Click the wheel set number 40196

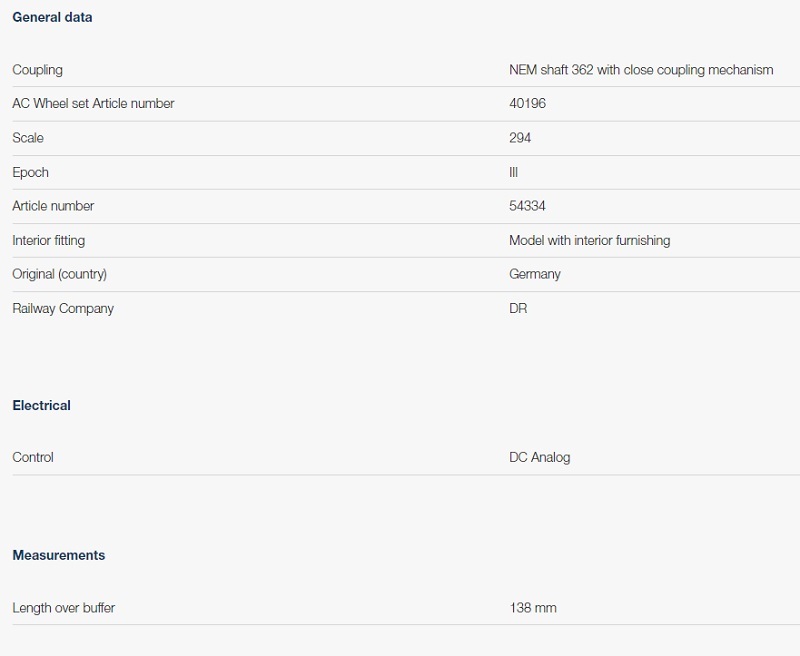pyautogui.click(x=527, y=104)
